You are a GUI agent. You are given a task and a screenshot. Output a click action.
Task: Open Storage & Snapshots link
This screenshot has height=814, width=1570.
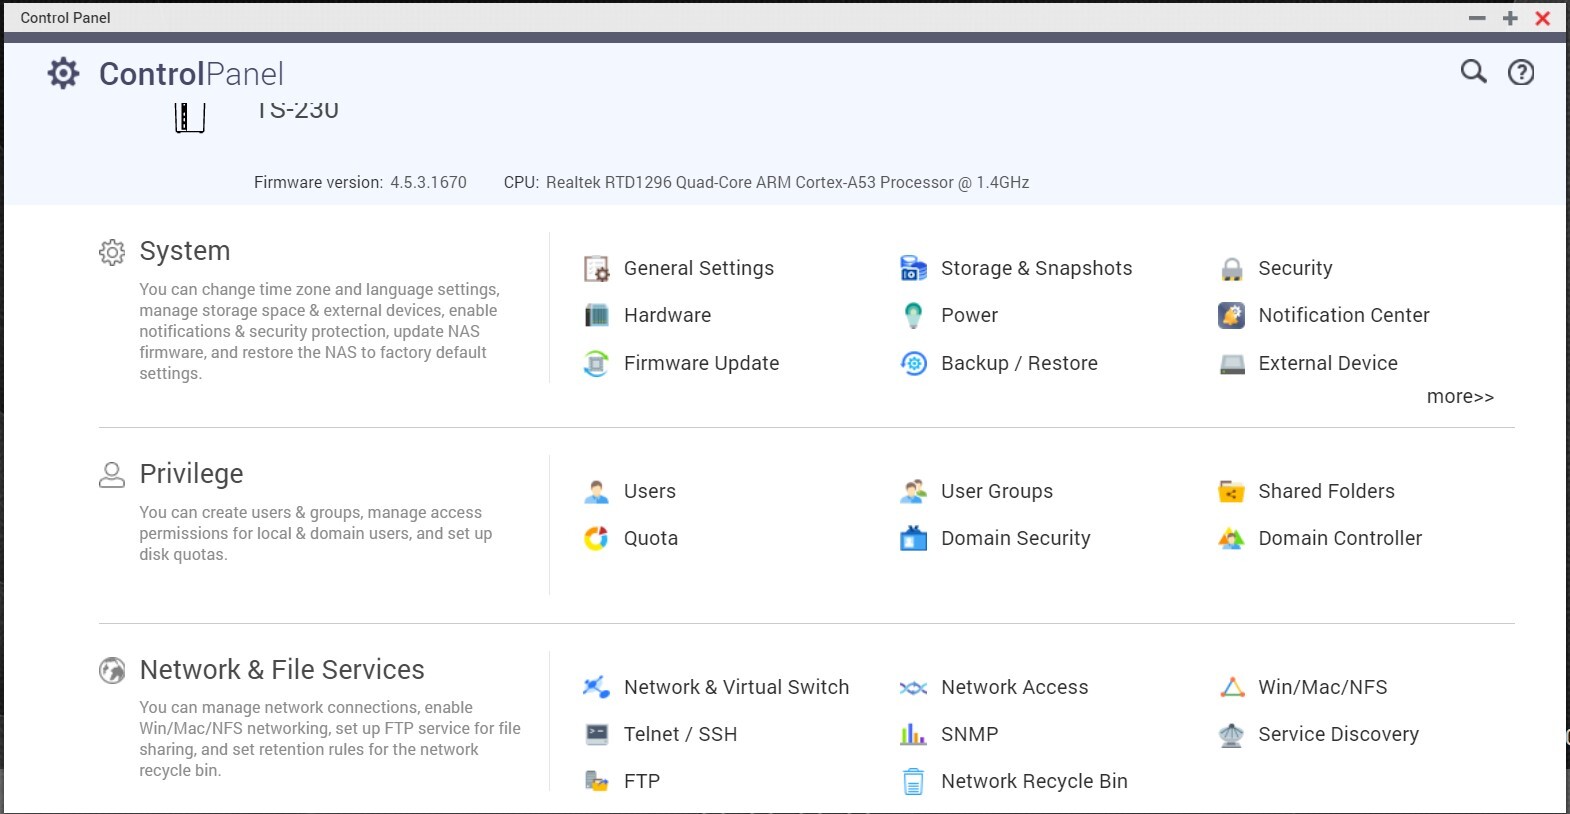[x=1036, y=268]
